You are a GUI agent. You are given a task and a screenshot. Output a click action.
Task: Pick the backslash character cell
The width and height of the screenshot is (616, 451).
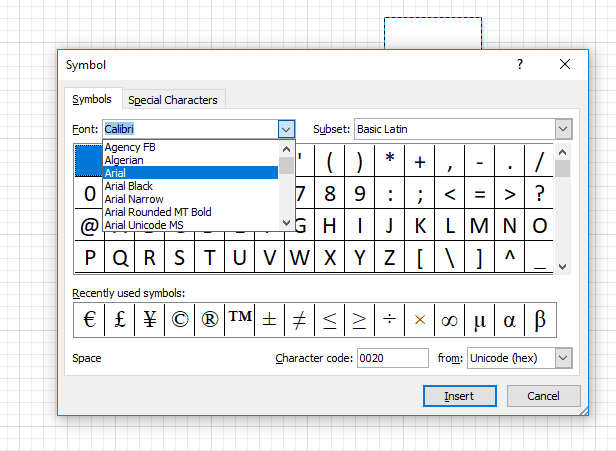click(x=449, y=257)
